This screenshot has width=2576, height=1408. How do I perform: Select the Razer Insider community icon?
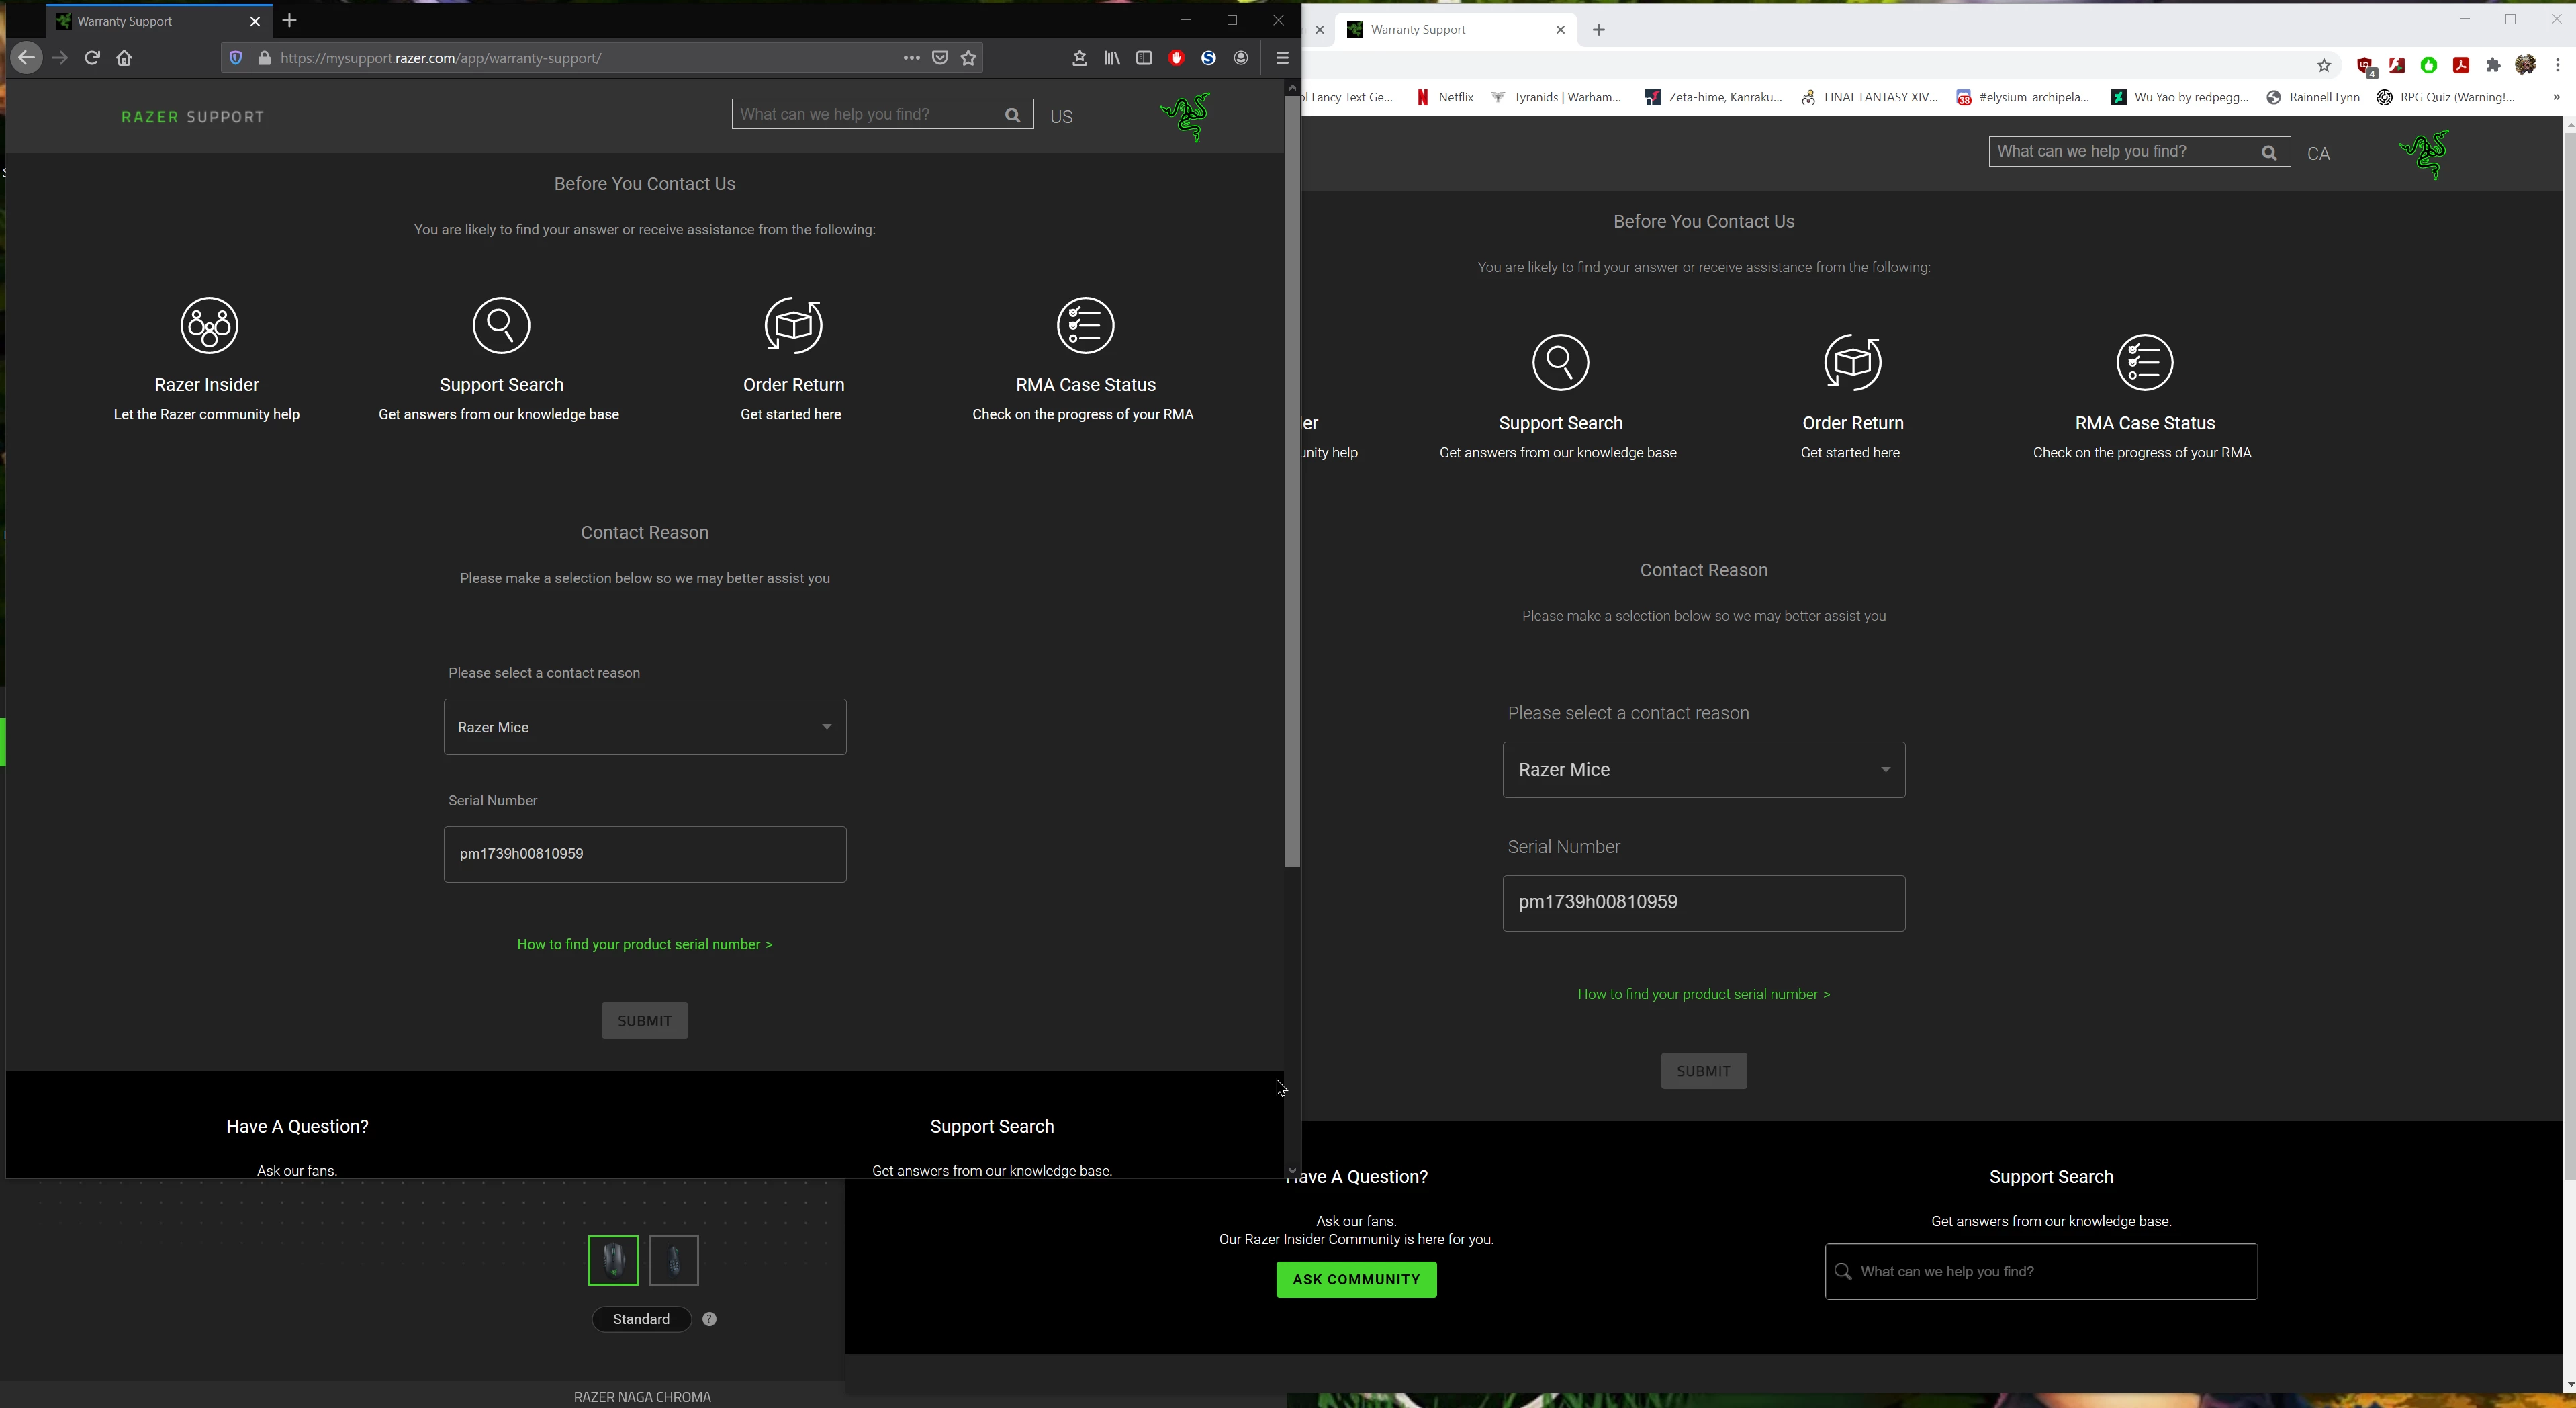coord(207,325)
